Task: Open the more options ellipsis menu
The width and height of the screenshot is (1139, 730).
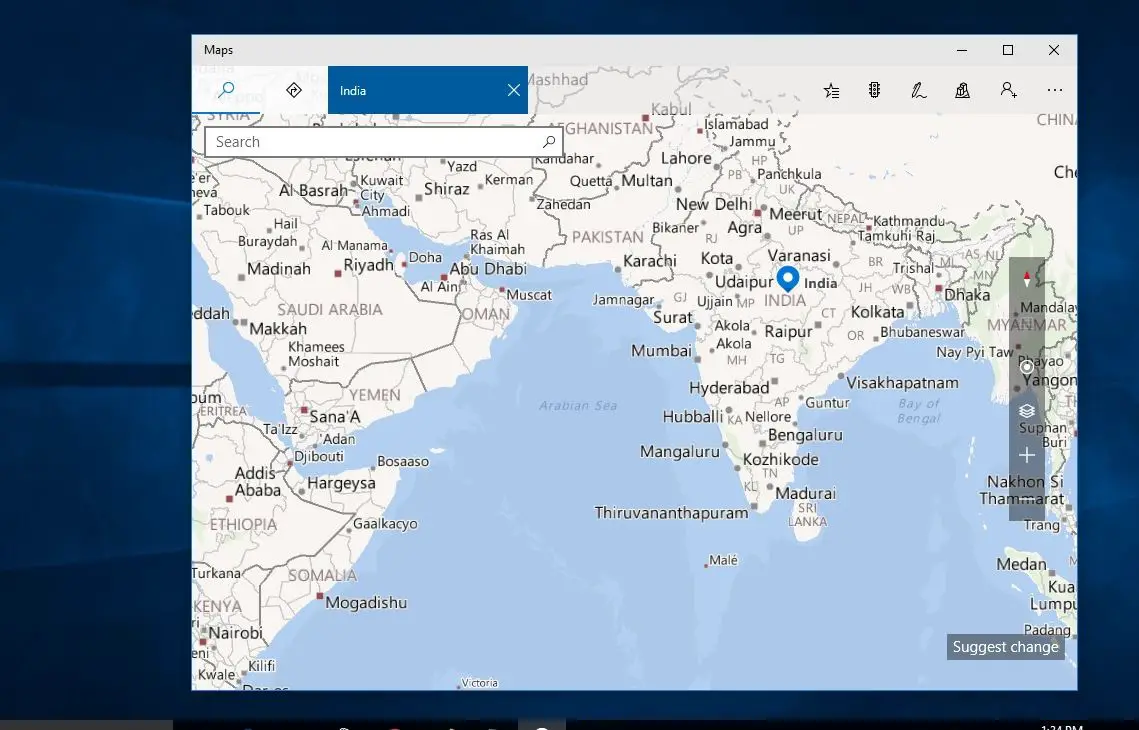Action: 1055,90
